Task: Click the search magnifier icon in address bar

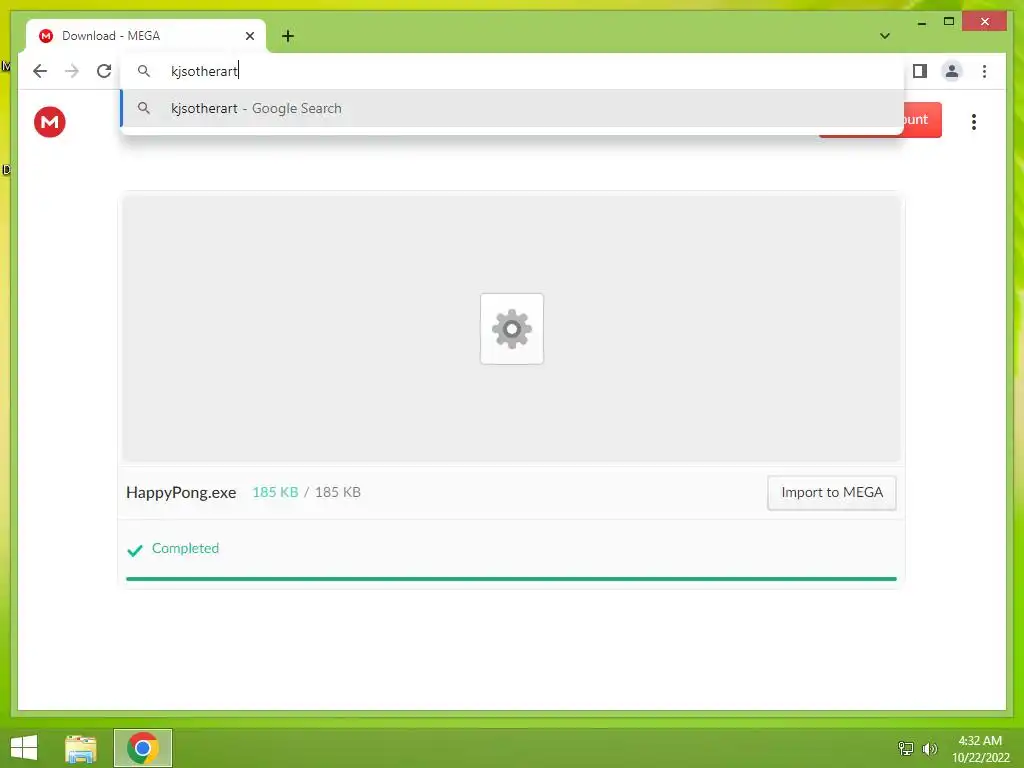Action: [144, 71]
